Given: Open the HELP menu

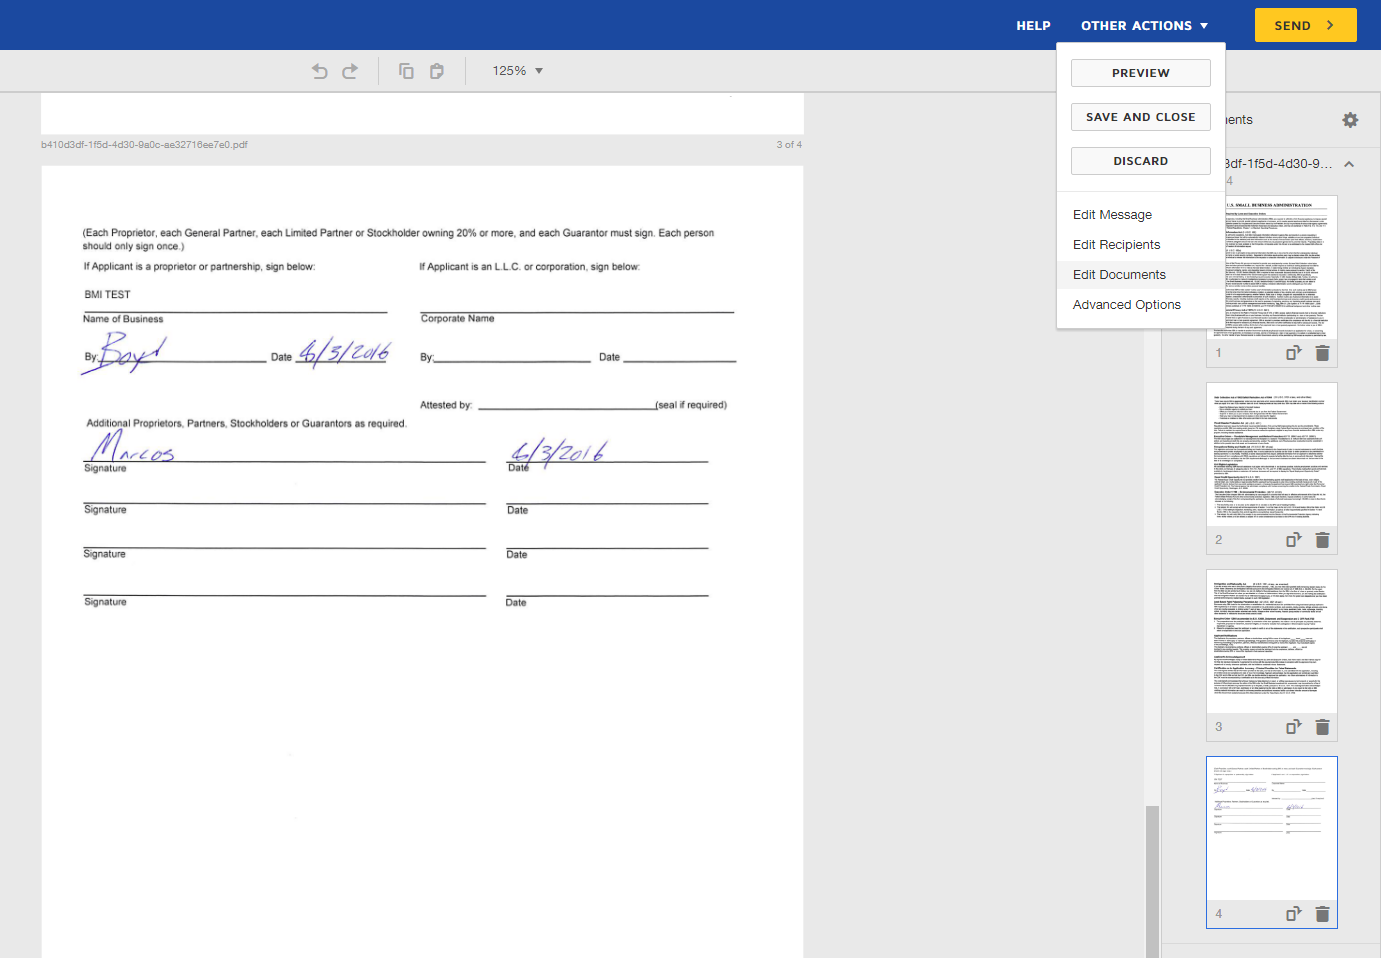Looking at the screenshot, I should pos(1033,26).
